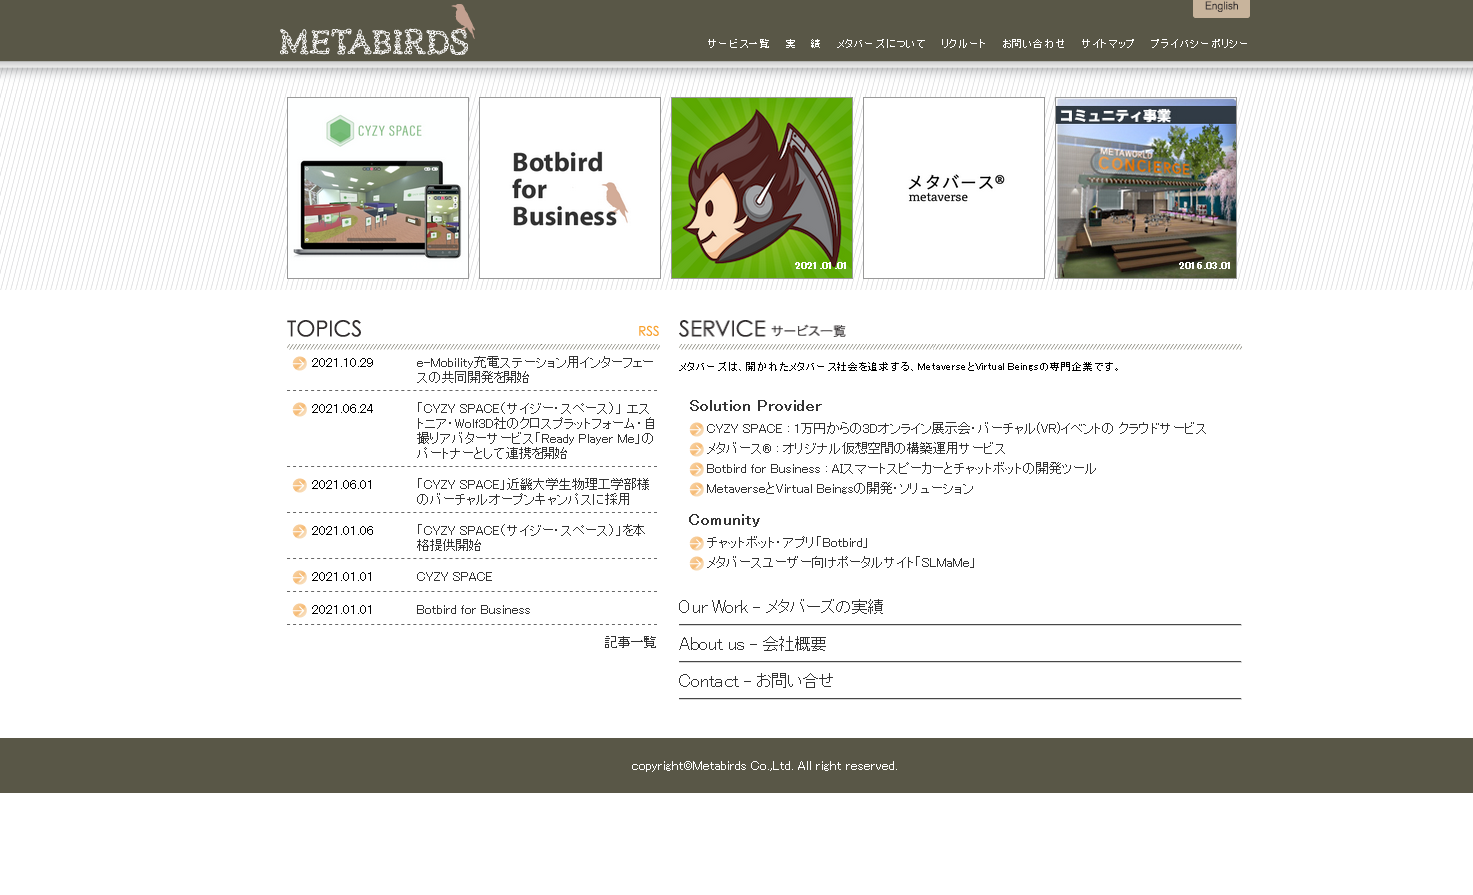
Task: Click the arrow bullet before MetaverseとVirtual Beings
Action: [696, 489]
